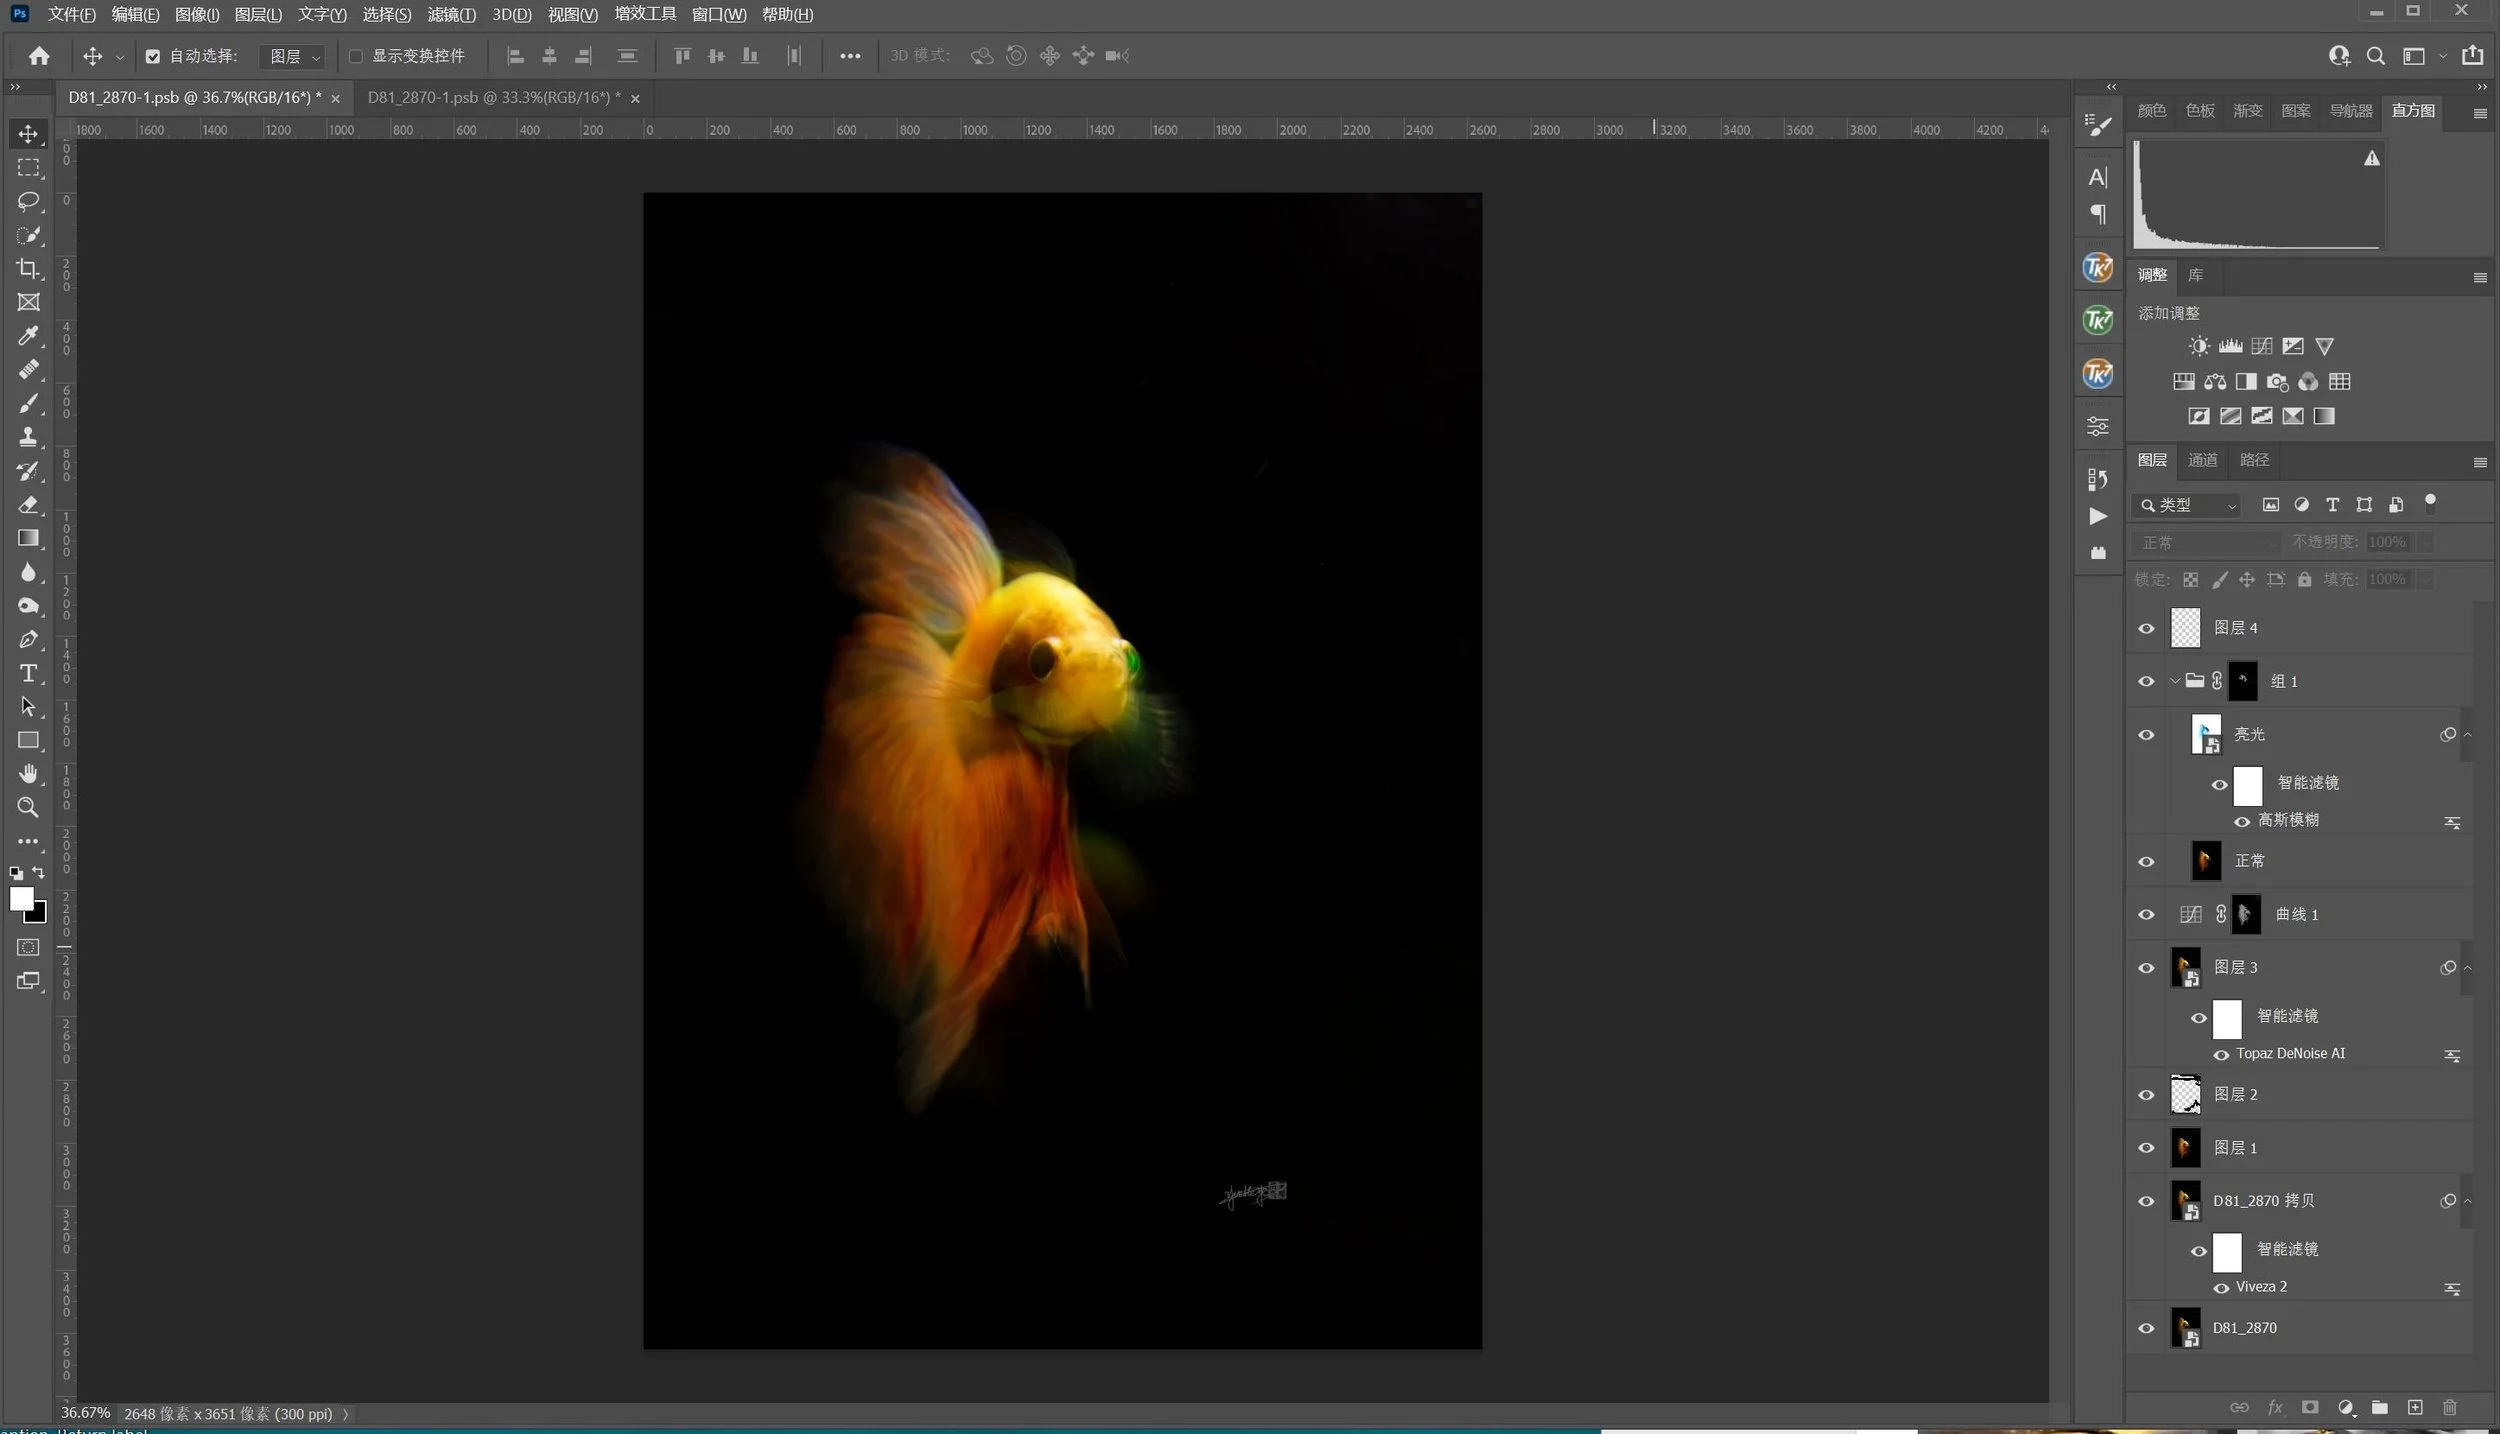Select the Hand tool
The width and height of the screenshot is (2500, 1434).
(x=28, y=774)
